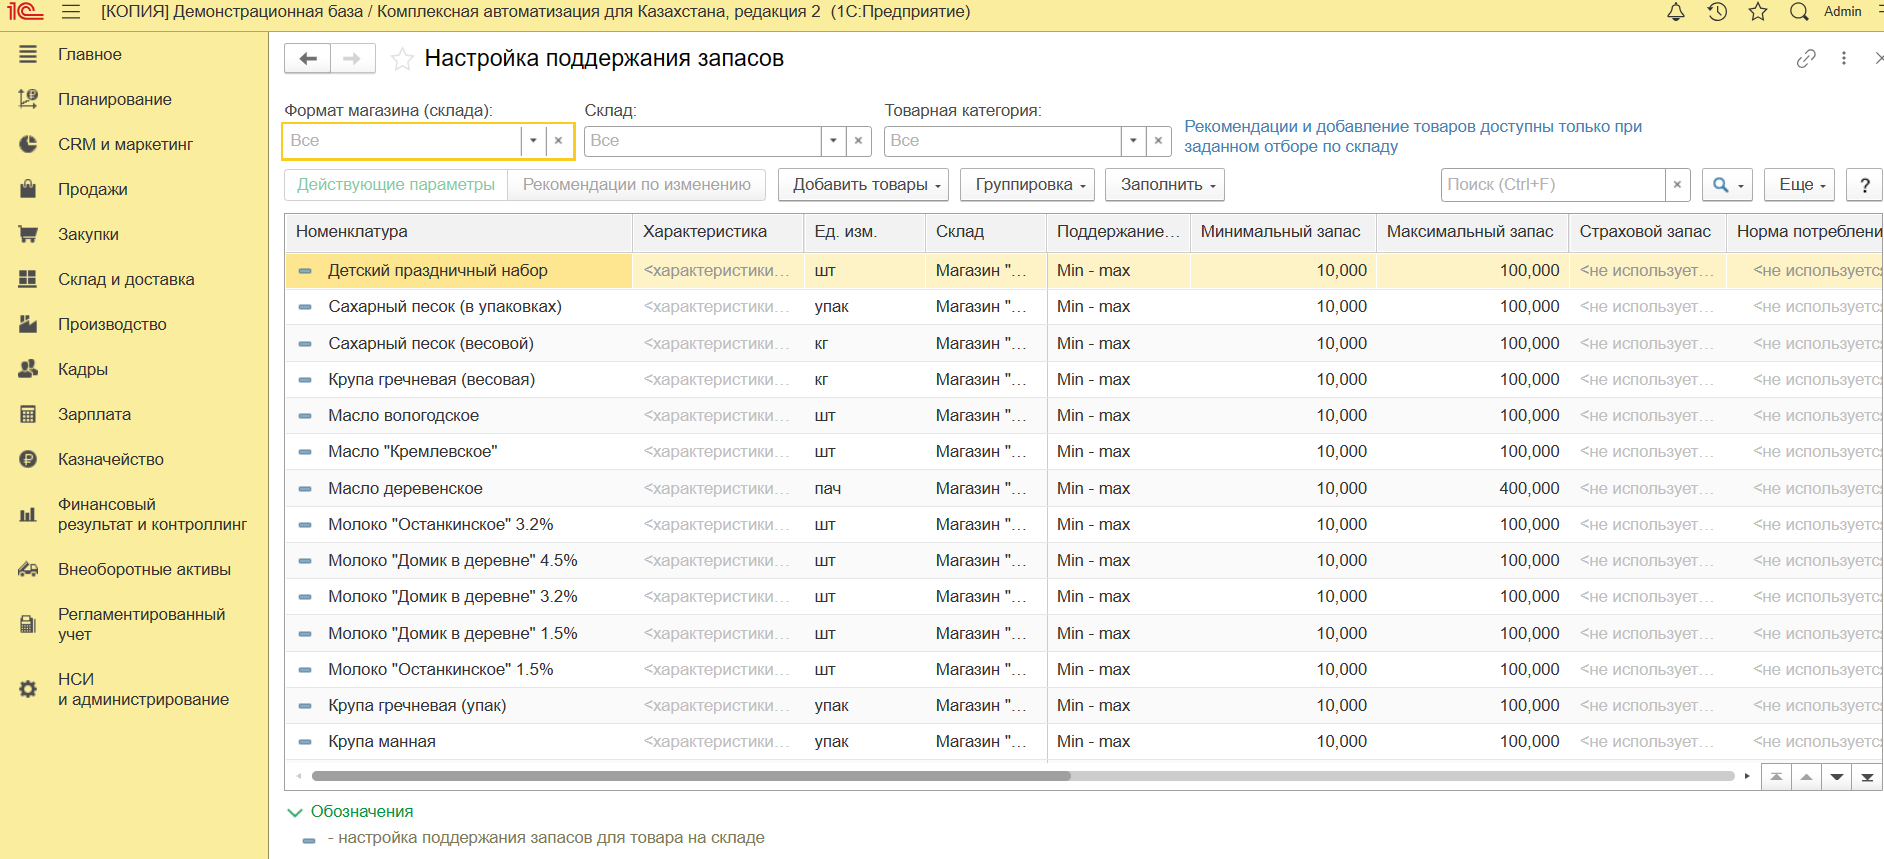Open the history clock icon
Viewport: 1884px width, 859px height.
click(x=1717, y=12)
